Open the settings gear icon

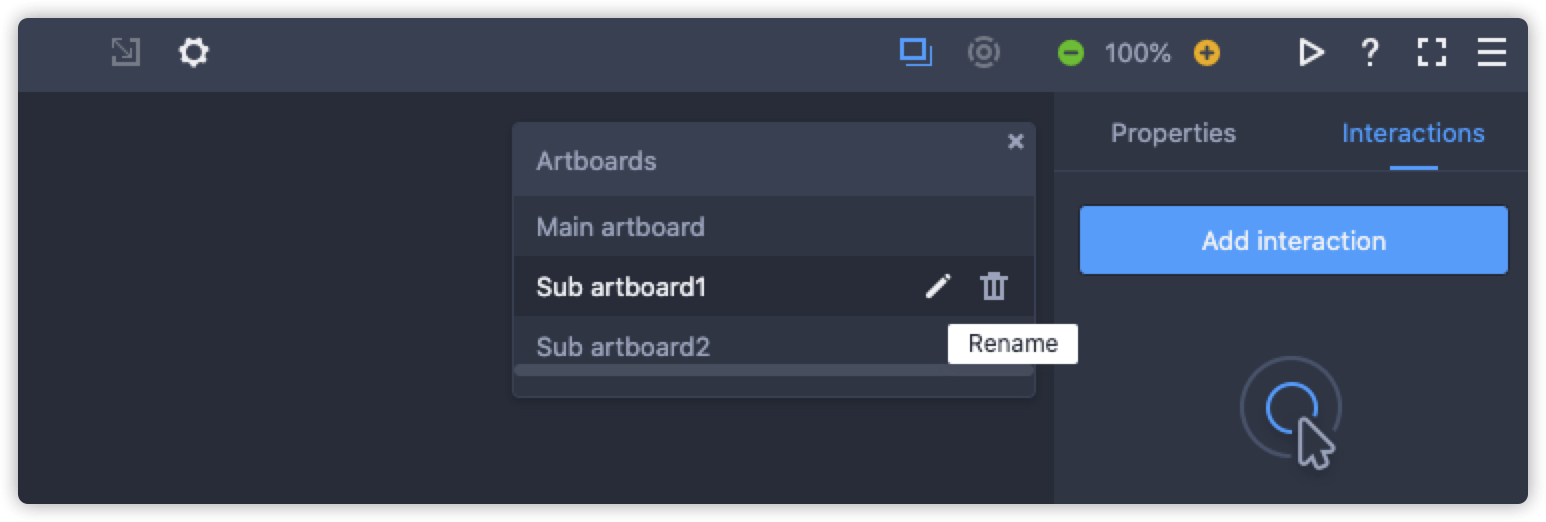pos(193,52)
